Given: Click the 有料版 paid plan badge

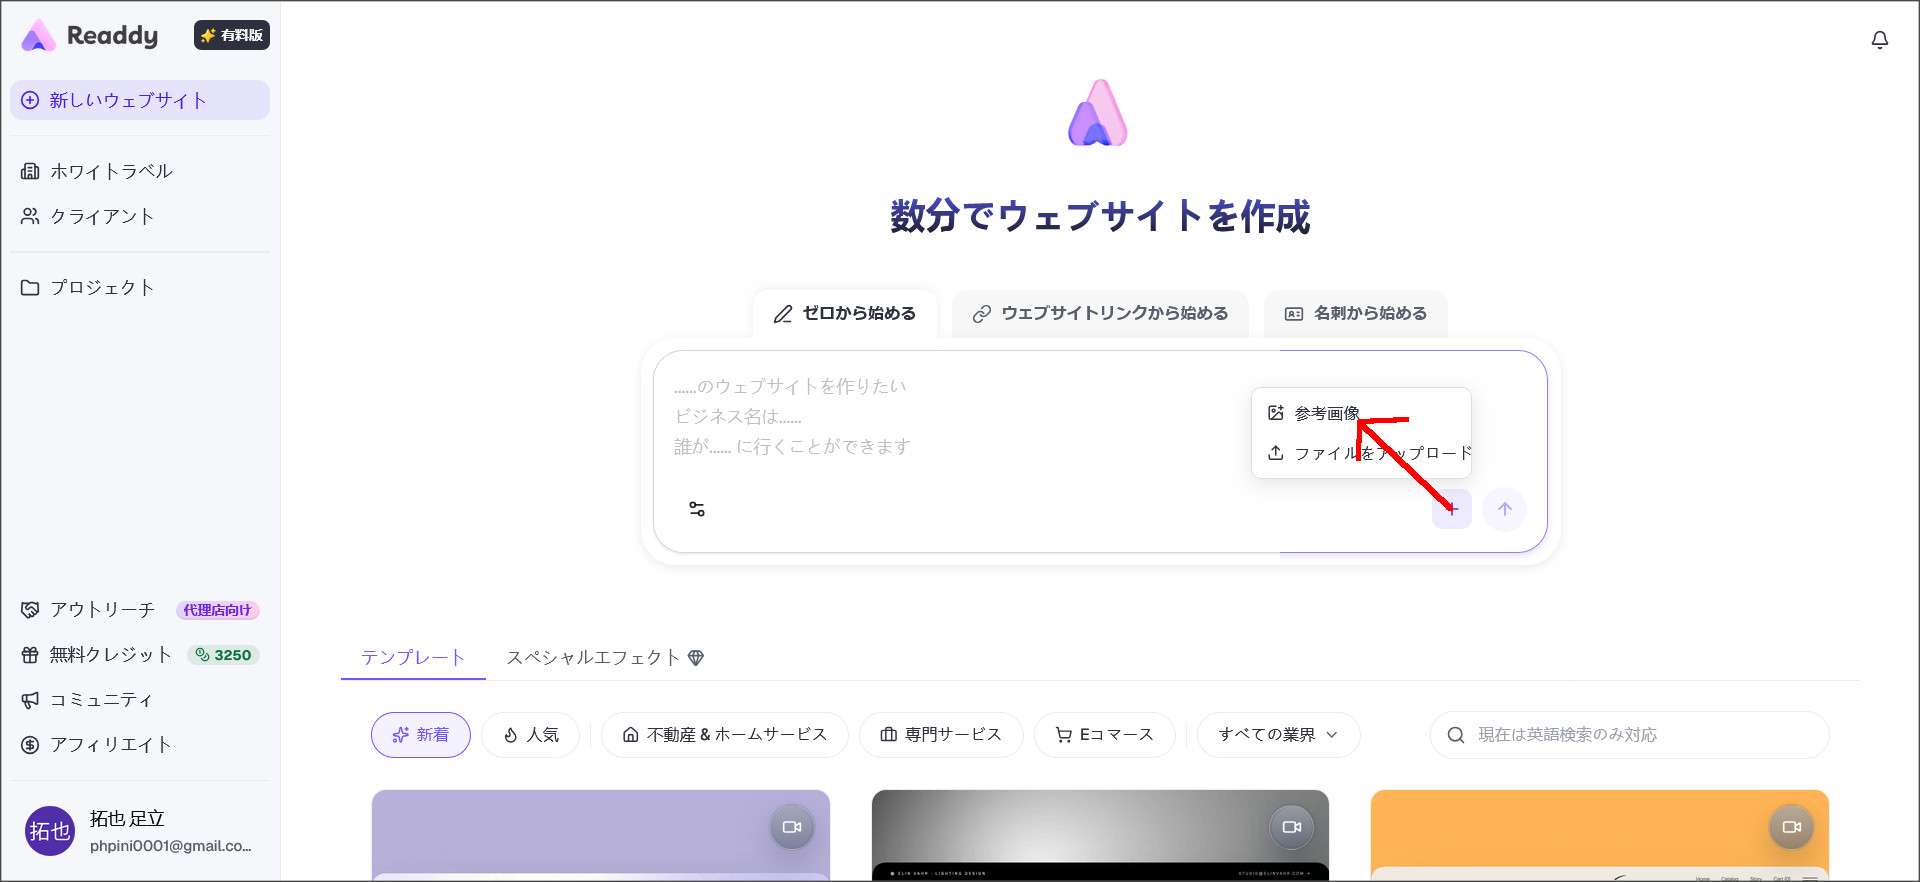Looking at the screenshot, I should click(x=232, y=35).
